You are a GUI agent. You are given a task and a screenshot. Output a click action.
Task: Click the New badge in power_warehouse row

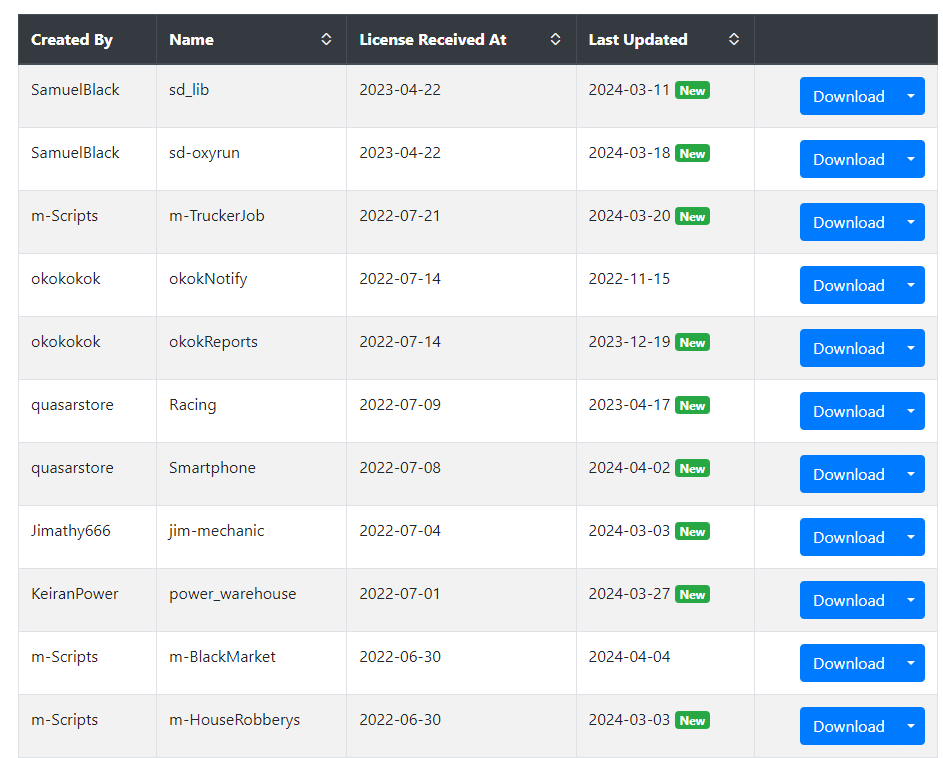[692, 594]
